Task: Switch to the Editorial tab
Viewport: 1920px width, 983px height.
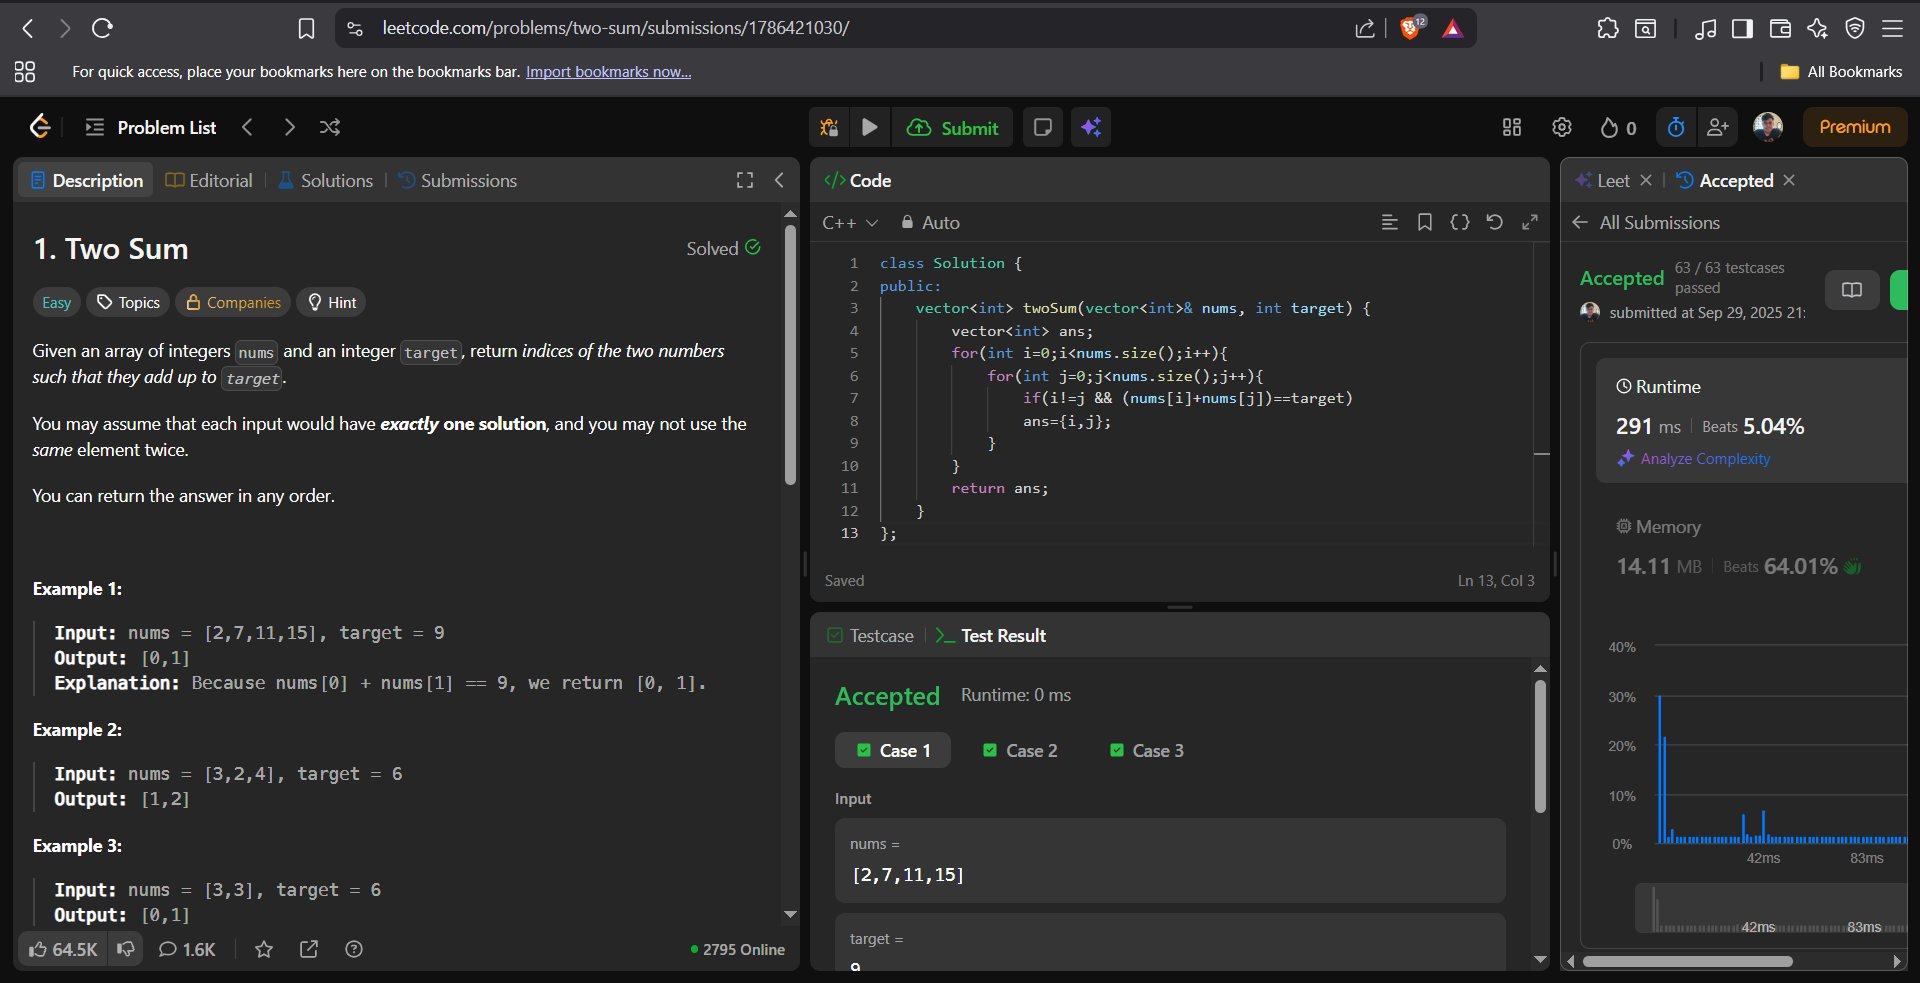Action: 209,180
